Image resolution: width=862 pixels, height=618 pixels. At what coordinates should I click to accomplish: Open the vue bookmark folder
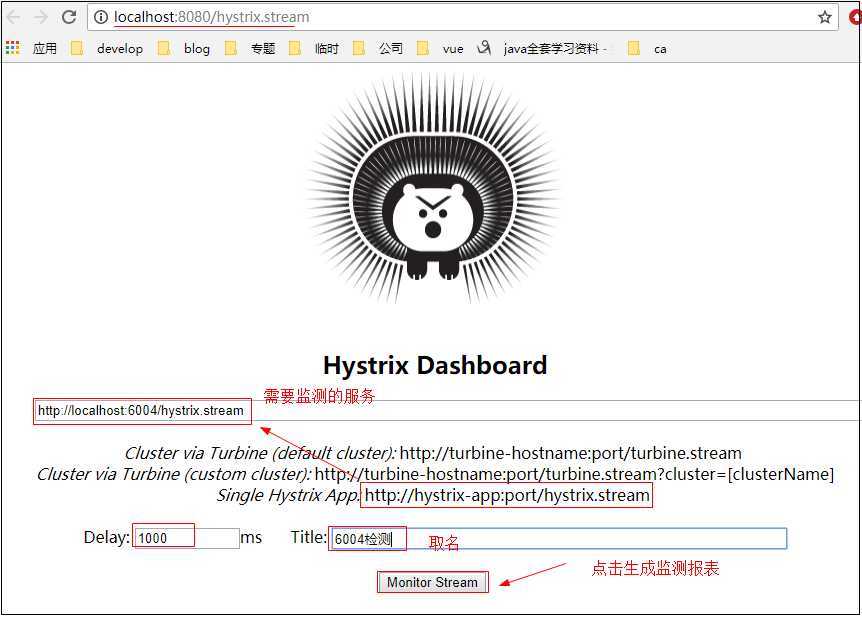(x=440, y=48)
